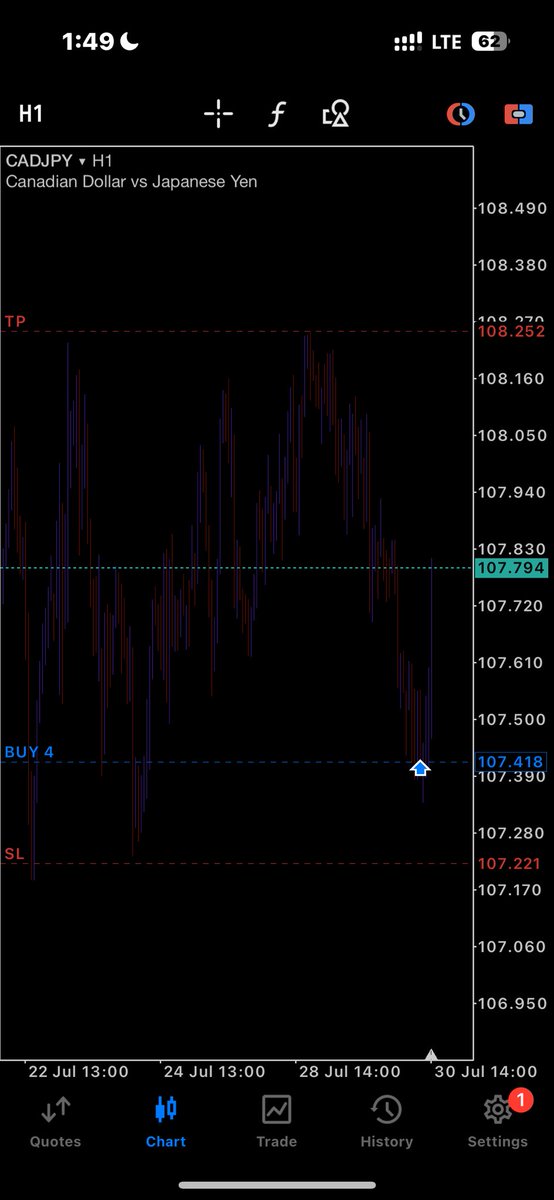This screenshot has width=554, height=1200.
Task: Tap the 30 Jul 14:00 time label
Action: (x=487, y=1071)
